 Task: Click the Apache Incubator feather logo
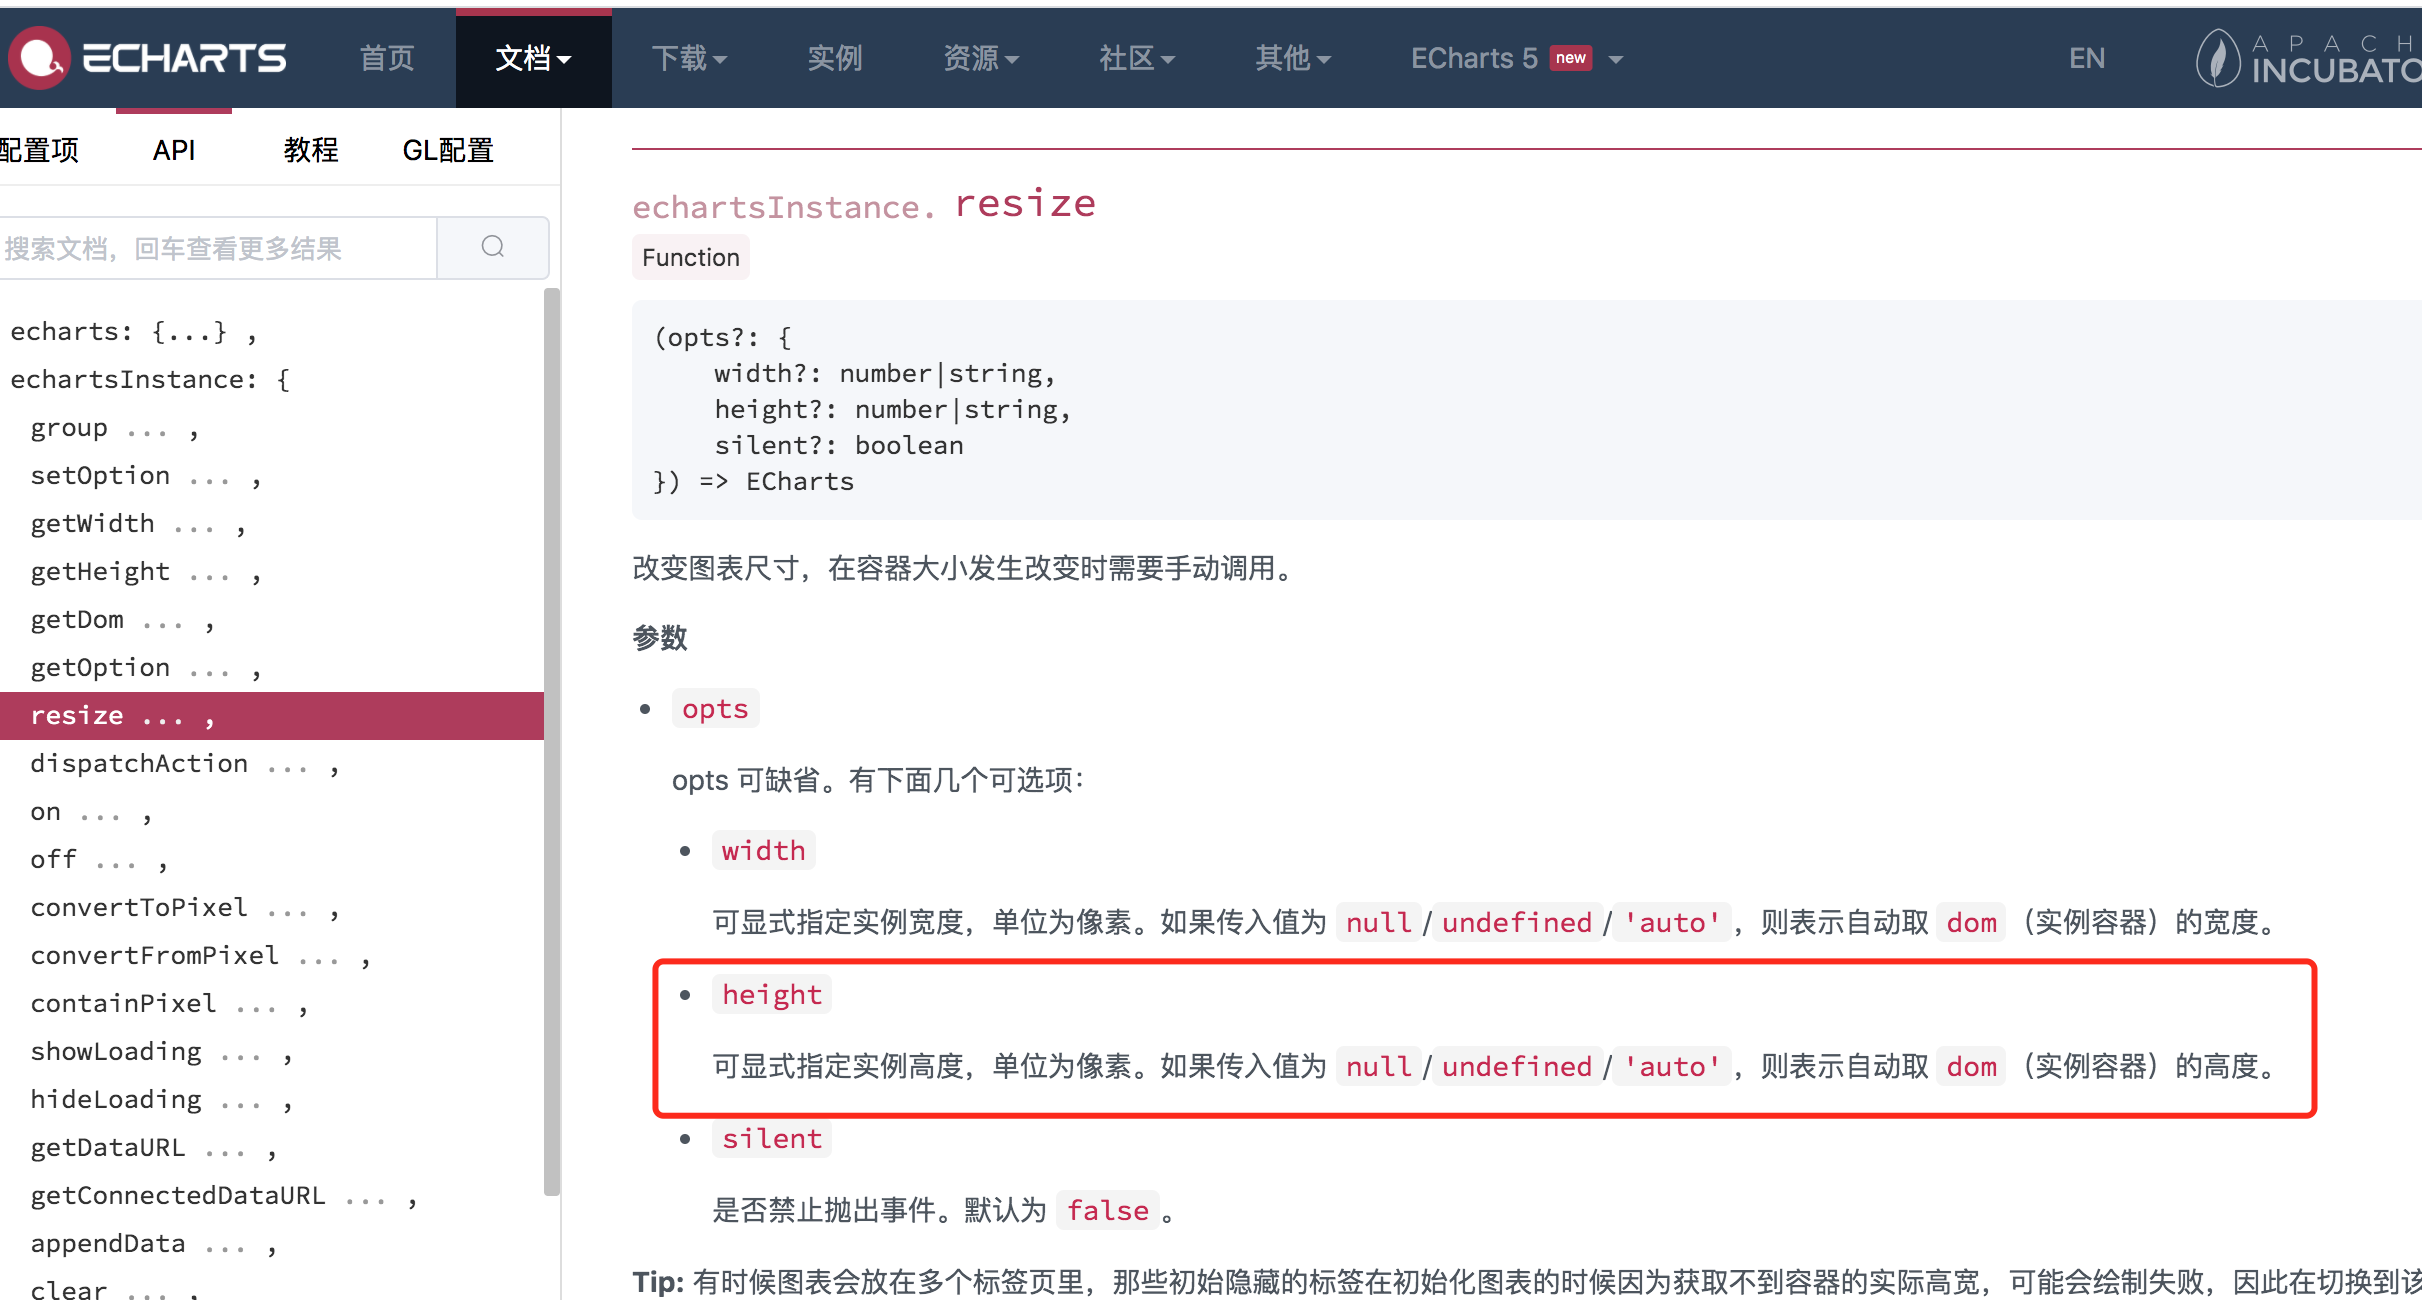tap(2217, 58)
